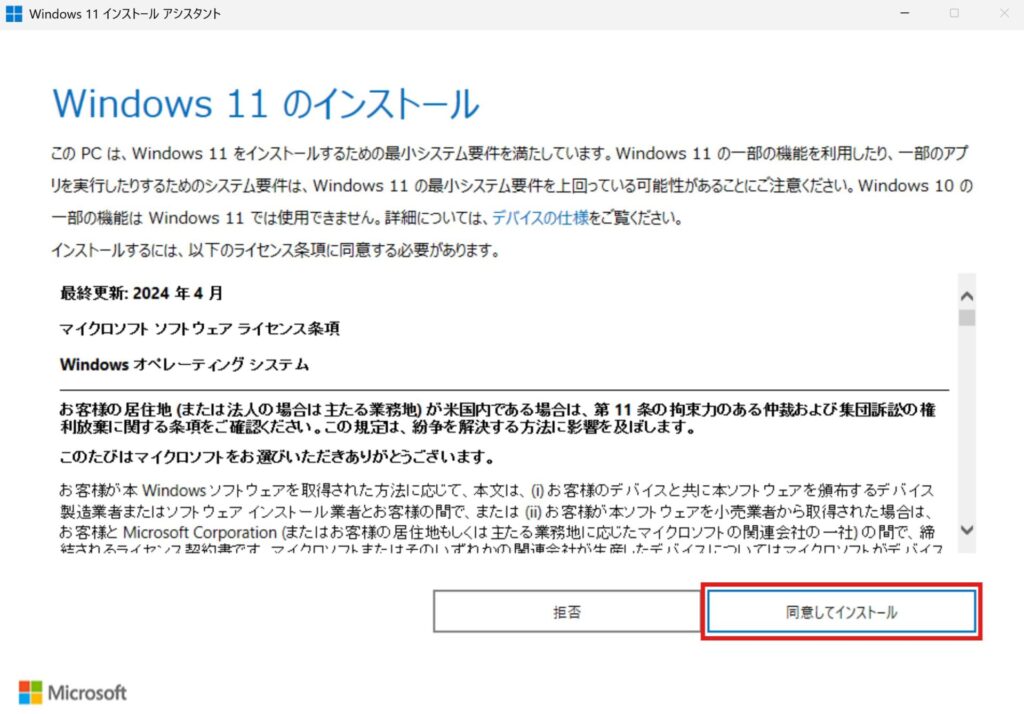The height and width of the screenshot is (714, 1024).
Task: Click the Windows オペレーティング システム line
Action: coord(184,364)
